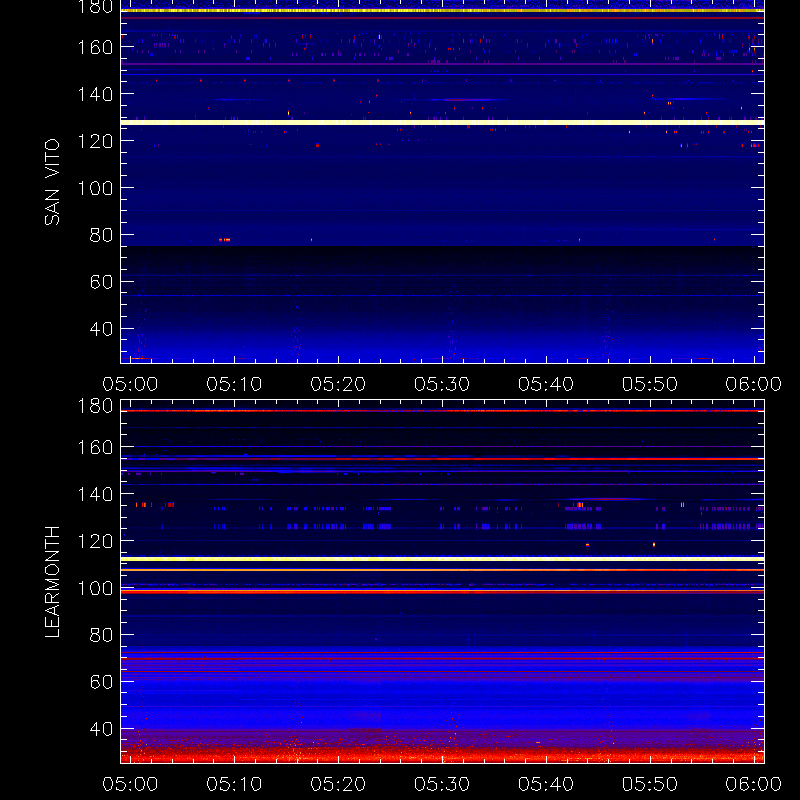Select the 40 tick label on SAN VITO axis
Screen dimensions: 800x800
tap(101, 329)
